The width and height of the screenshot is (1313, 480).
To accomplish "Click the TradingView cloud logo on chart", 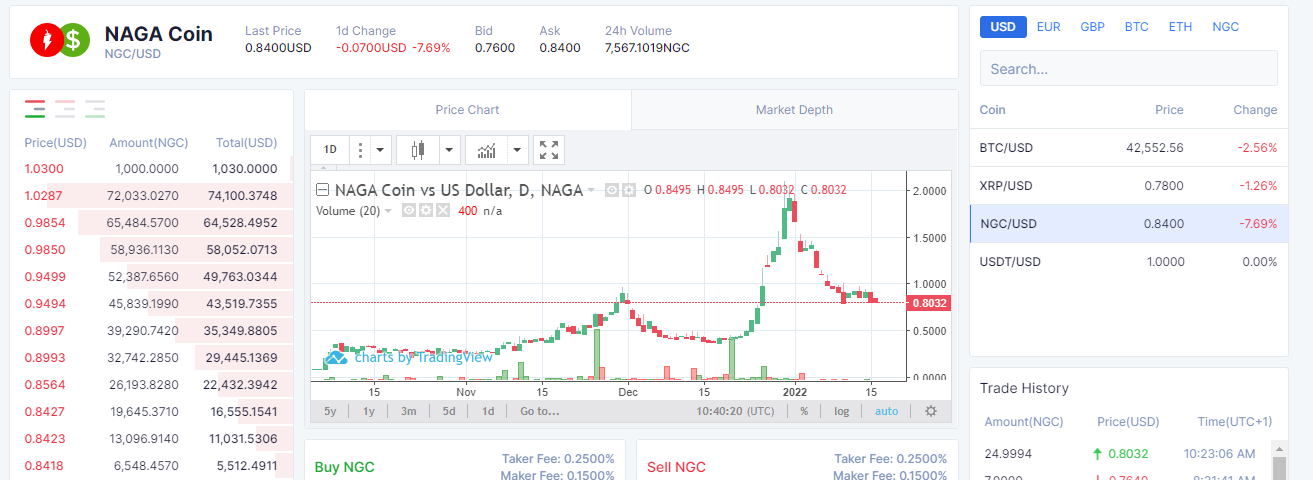I will point(336,357).
